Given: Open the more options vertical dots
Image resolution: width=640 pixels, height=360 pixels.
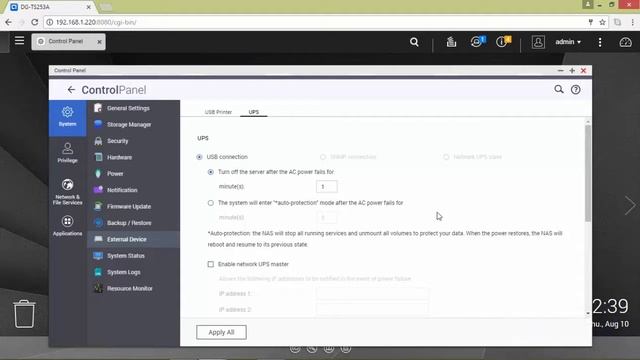Looking at the screenshot, I should (600, 42).
